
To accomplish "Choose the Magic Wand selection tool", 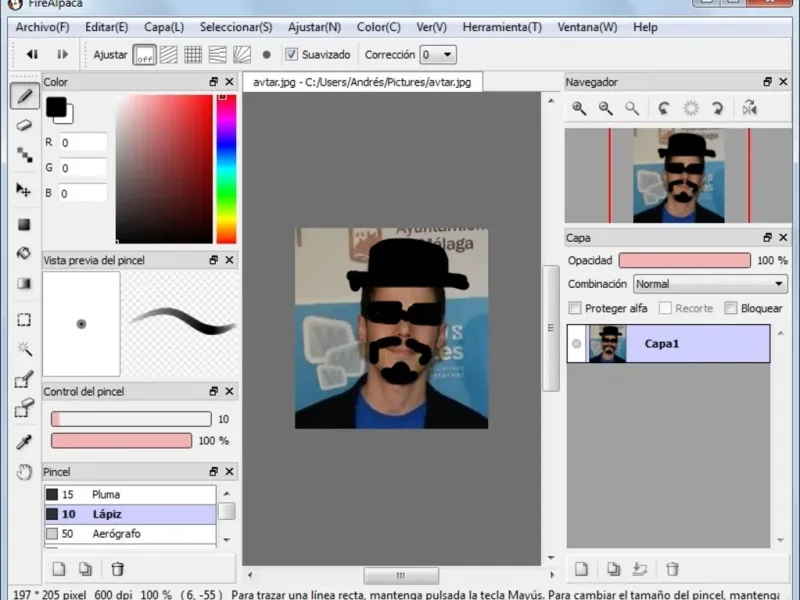I will click(x=25, y=349).
